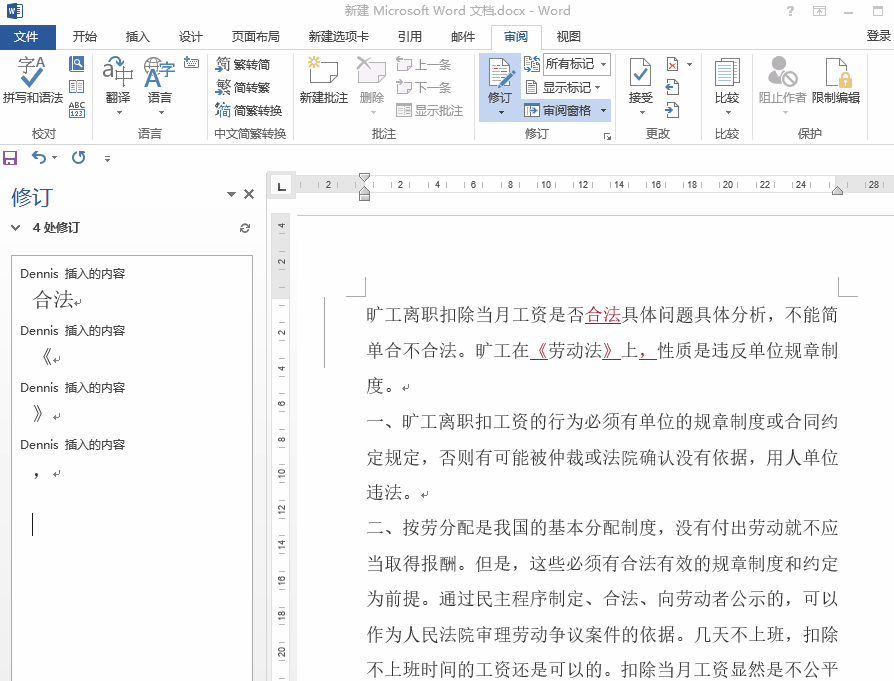Click 繁转简 traditional to simplified conversion
Screen dimensions: 894x681
tap(243, 64)
